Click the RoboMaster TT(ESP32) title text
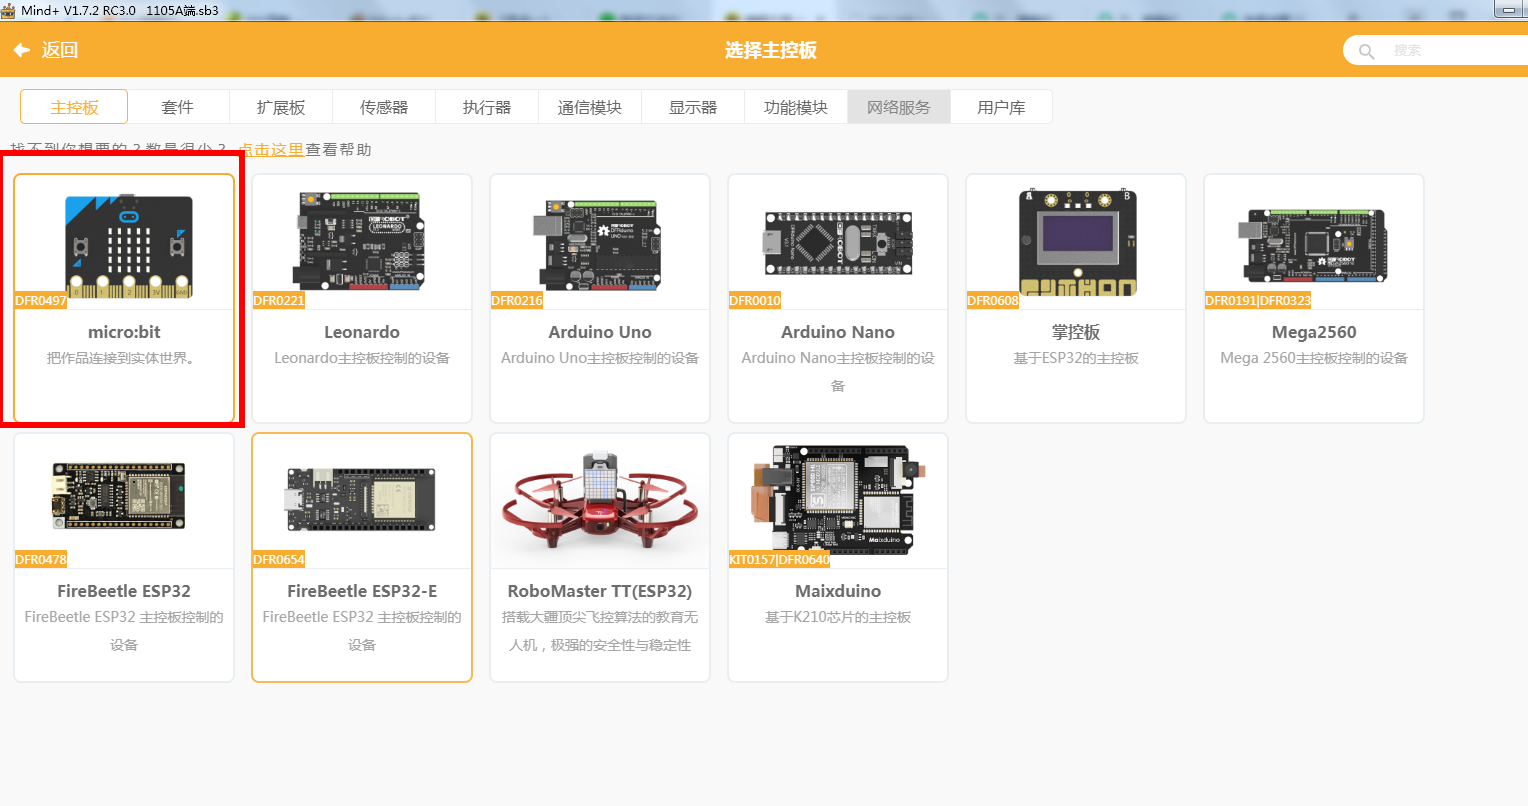1528x806 pixels. (x=600, y=591)
